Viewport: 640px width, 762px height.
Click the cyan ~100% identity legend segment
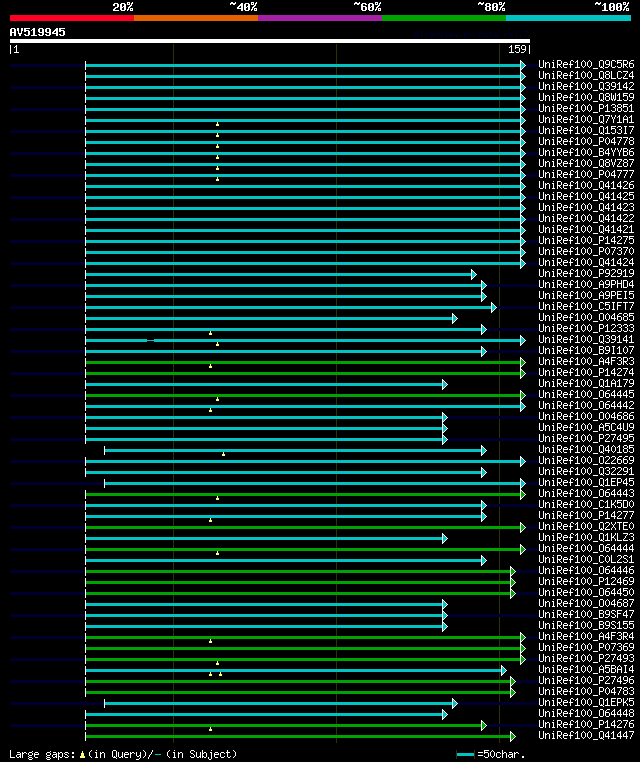click(x=568, y=18)
